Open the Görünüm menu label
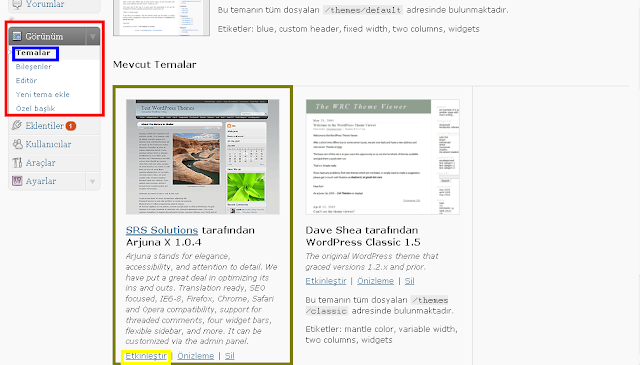The width and height of the screenshot is (640, 365). pos(44,36)
